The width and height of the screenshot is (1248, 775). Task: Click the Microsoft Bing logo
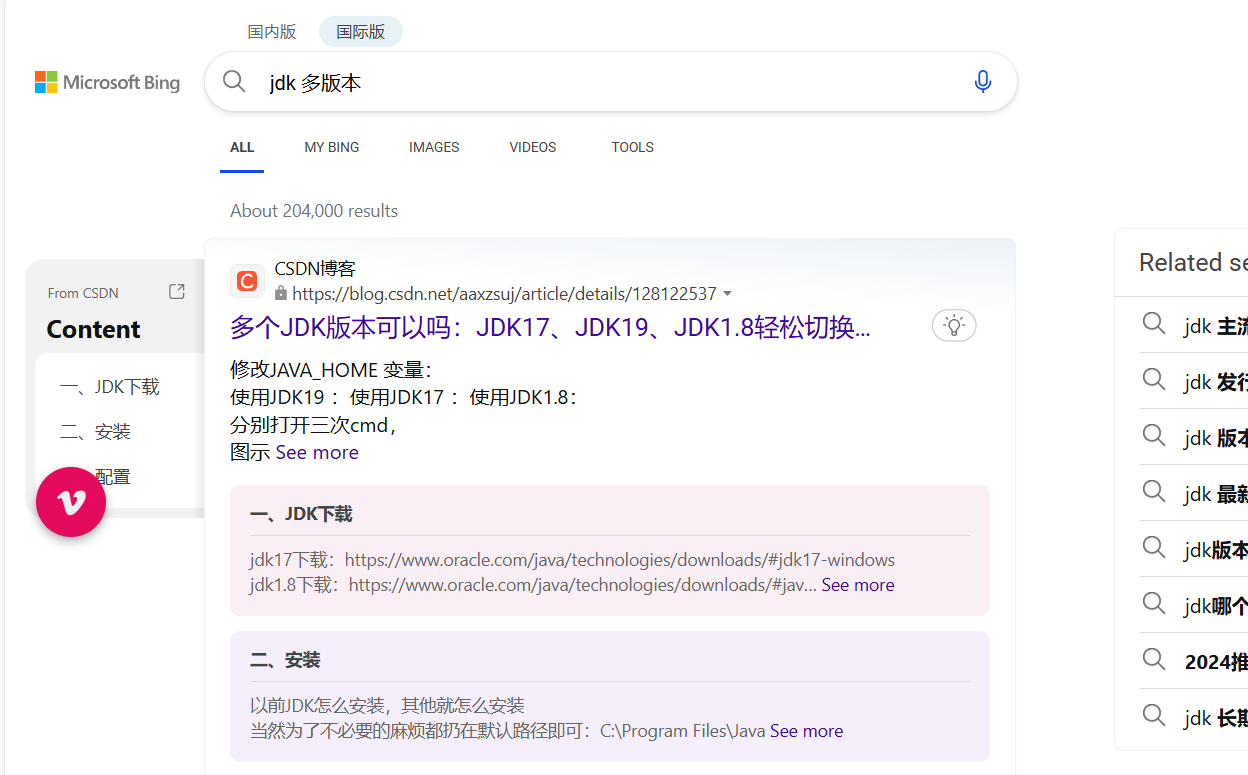107,82
